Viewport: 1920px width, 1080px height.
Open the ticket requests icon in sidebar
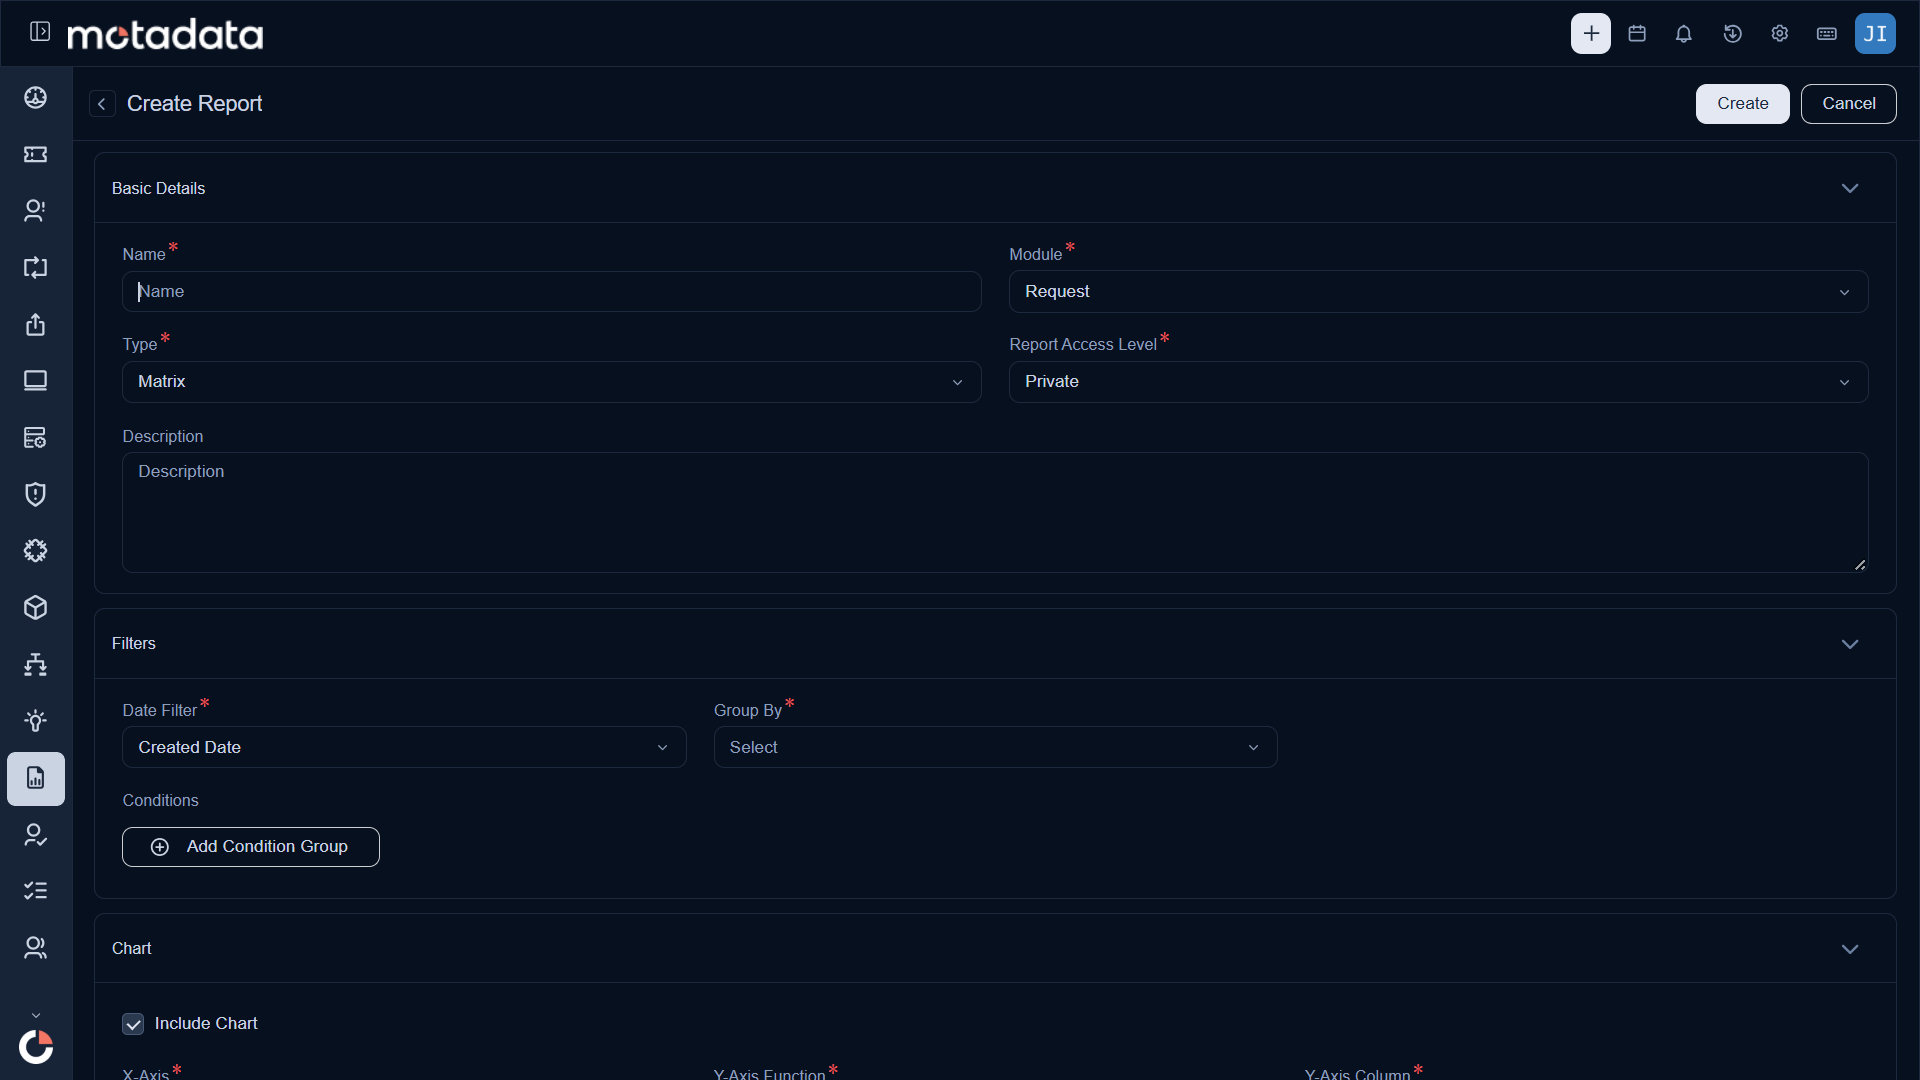(36, 154)
